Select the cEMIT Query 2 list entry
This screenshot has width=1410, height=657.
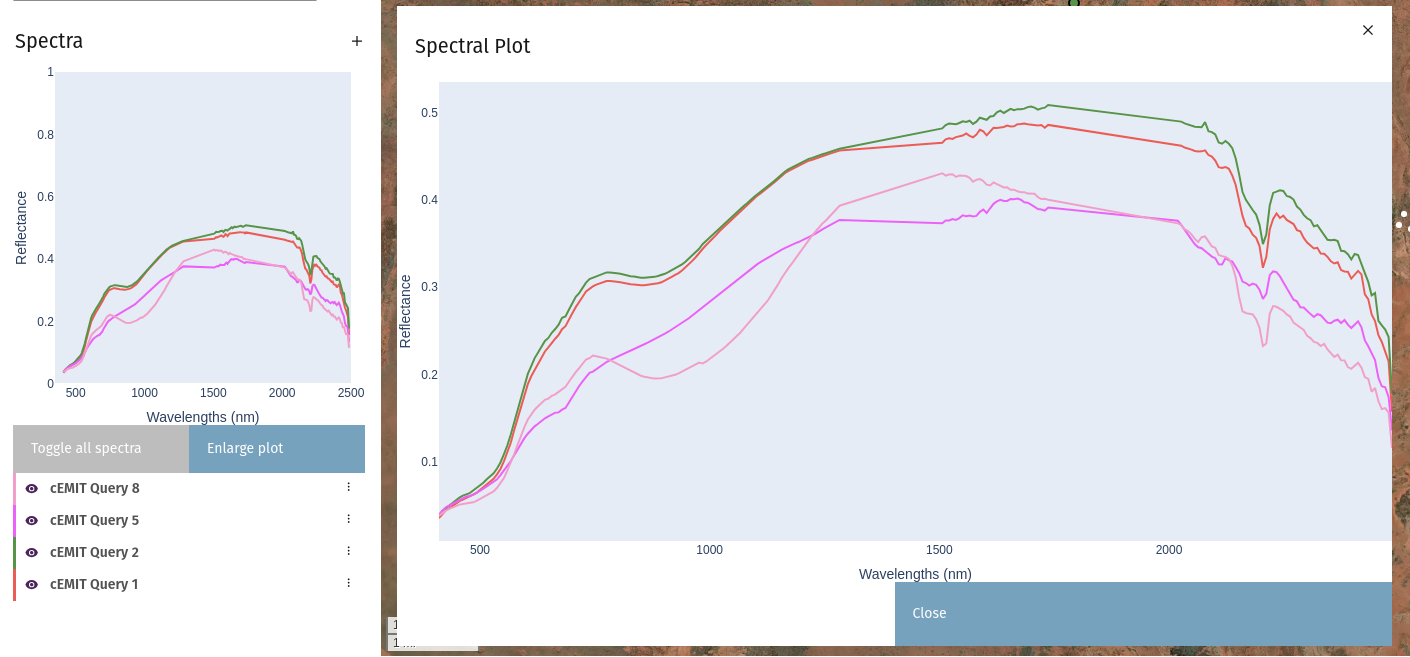[x=95, y=552]
